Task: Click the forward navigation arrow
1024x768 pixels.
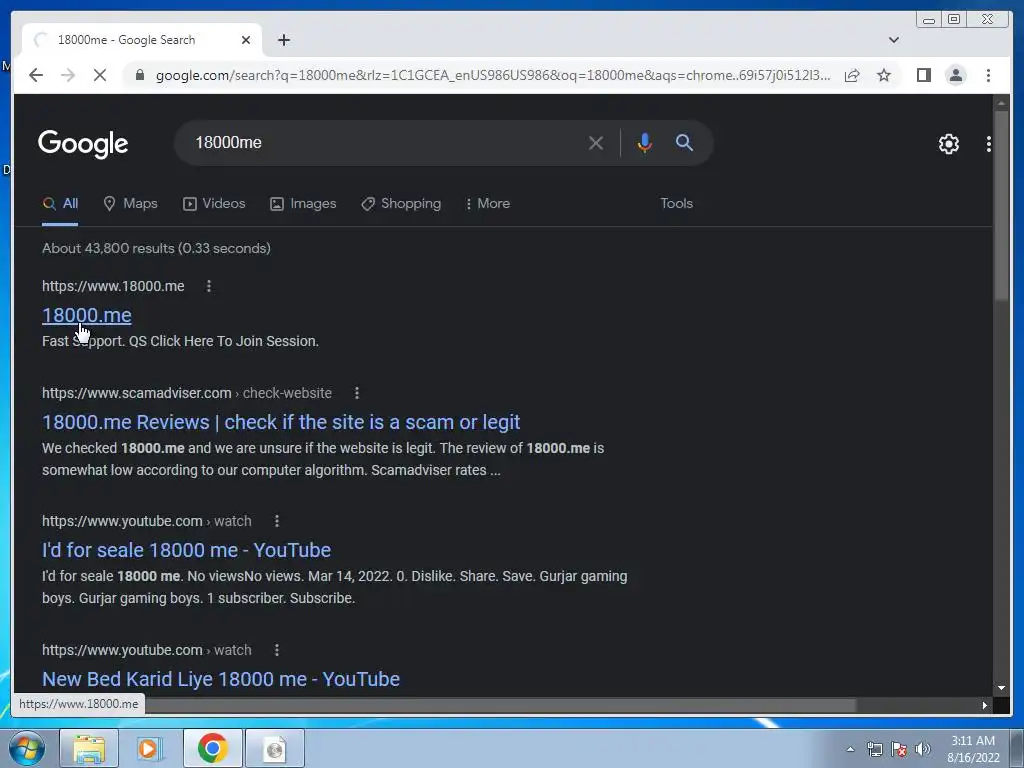Action: (67, 75)
